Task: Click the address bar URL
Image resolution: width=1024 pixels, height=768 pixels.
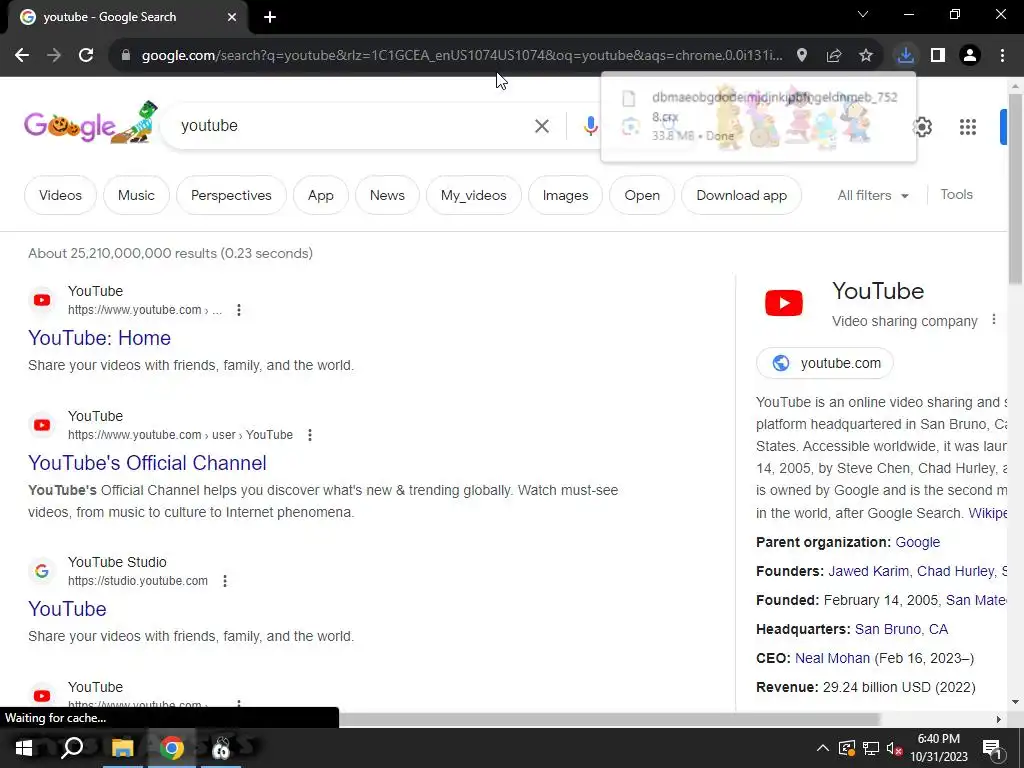Action: click(460, 56)
